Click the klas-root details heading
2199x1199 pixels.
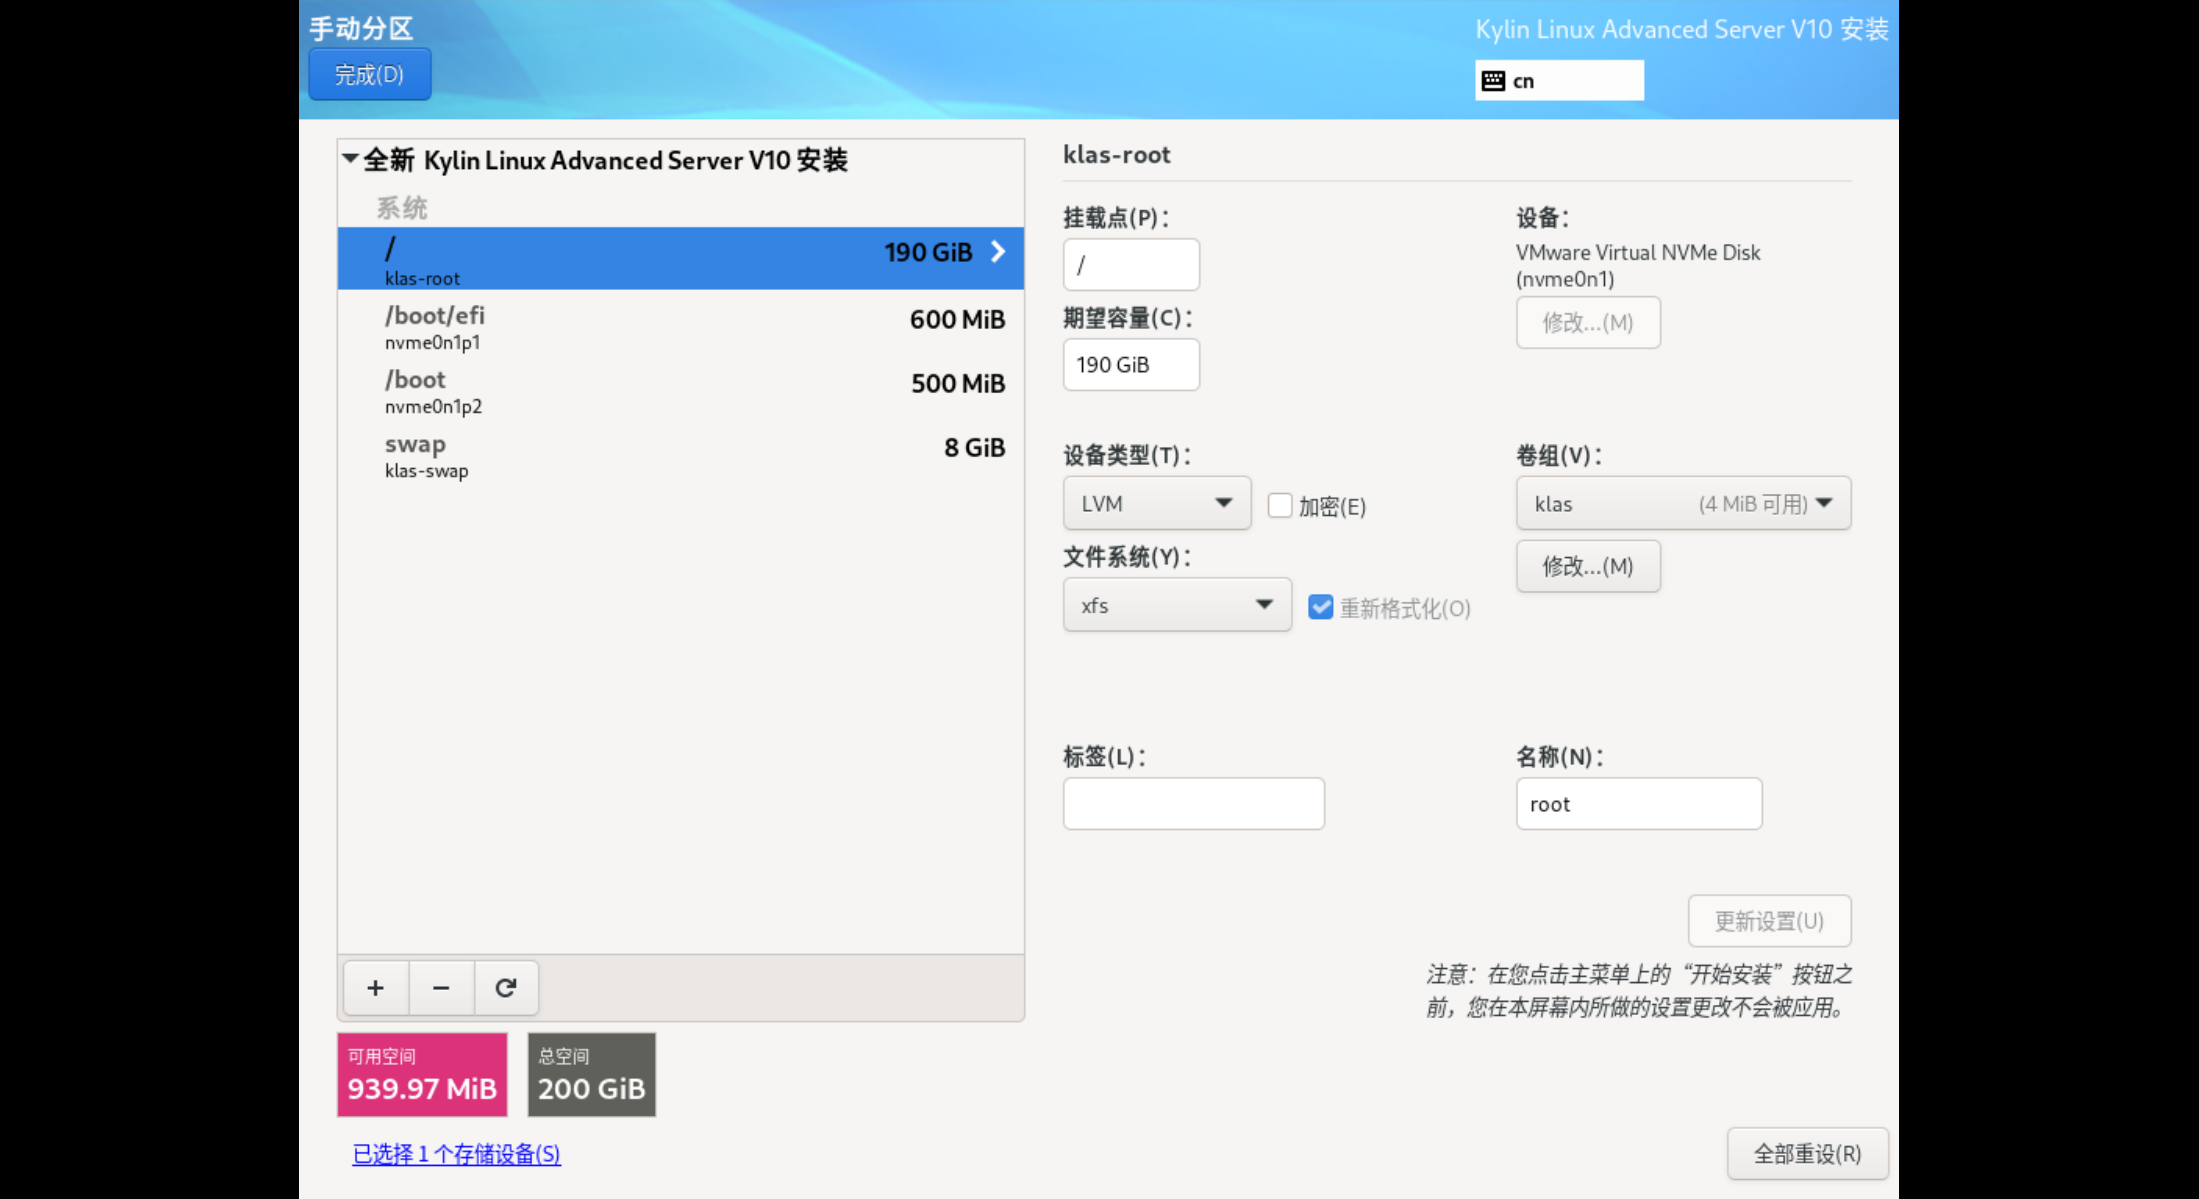click(x=1116, y=155)
